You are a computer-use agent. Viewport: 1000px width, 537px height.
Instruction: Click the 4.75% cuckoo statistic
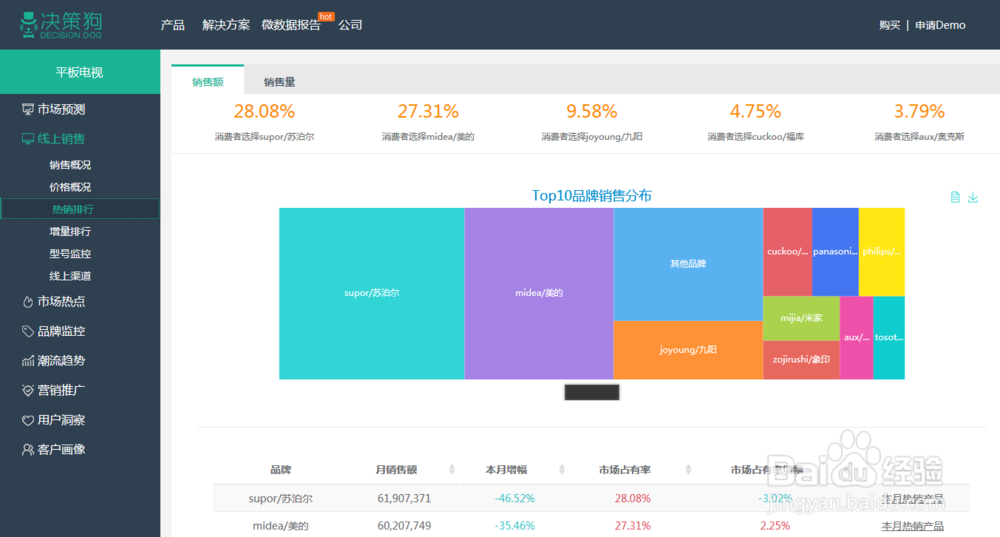pyautogui.click(x=755, y=112)
